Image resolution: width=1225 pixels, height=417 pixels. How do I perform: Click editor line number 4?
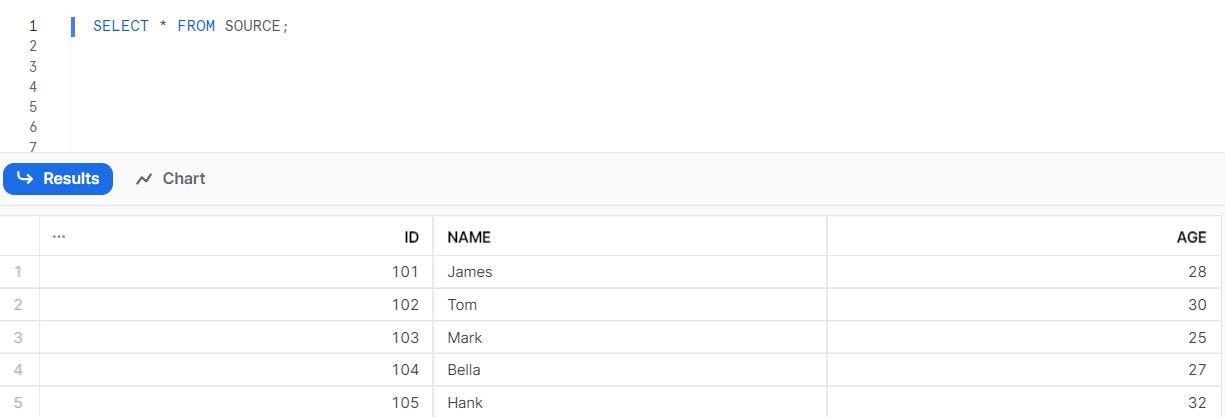pos(33,87)
